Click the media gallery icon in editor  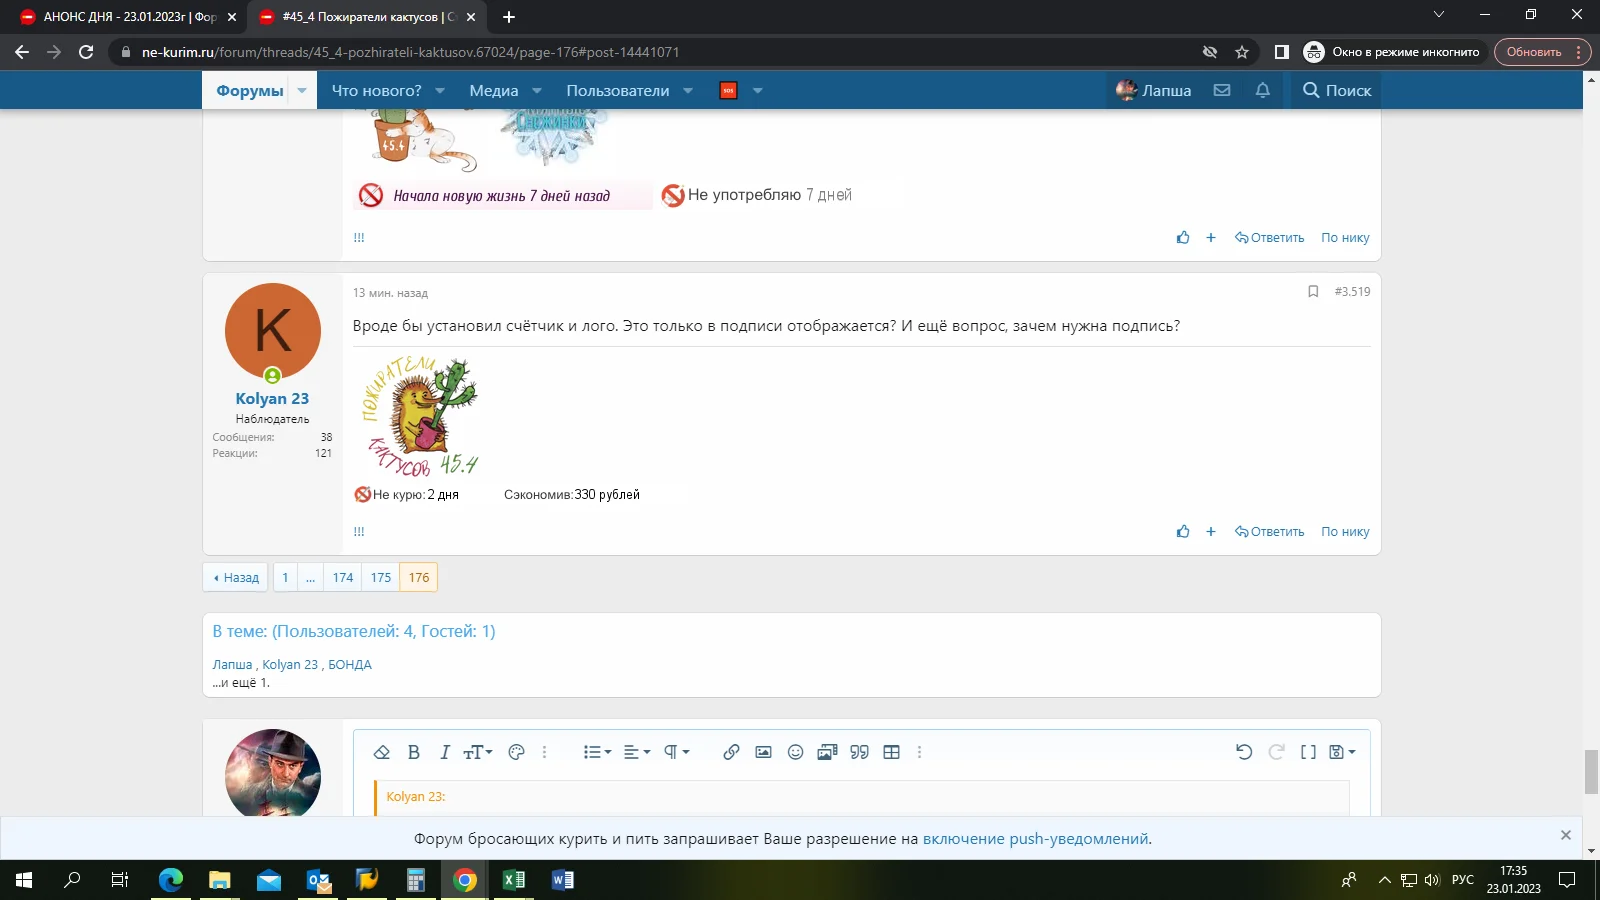click(827, 752)
